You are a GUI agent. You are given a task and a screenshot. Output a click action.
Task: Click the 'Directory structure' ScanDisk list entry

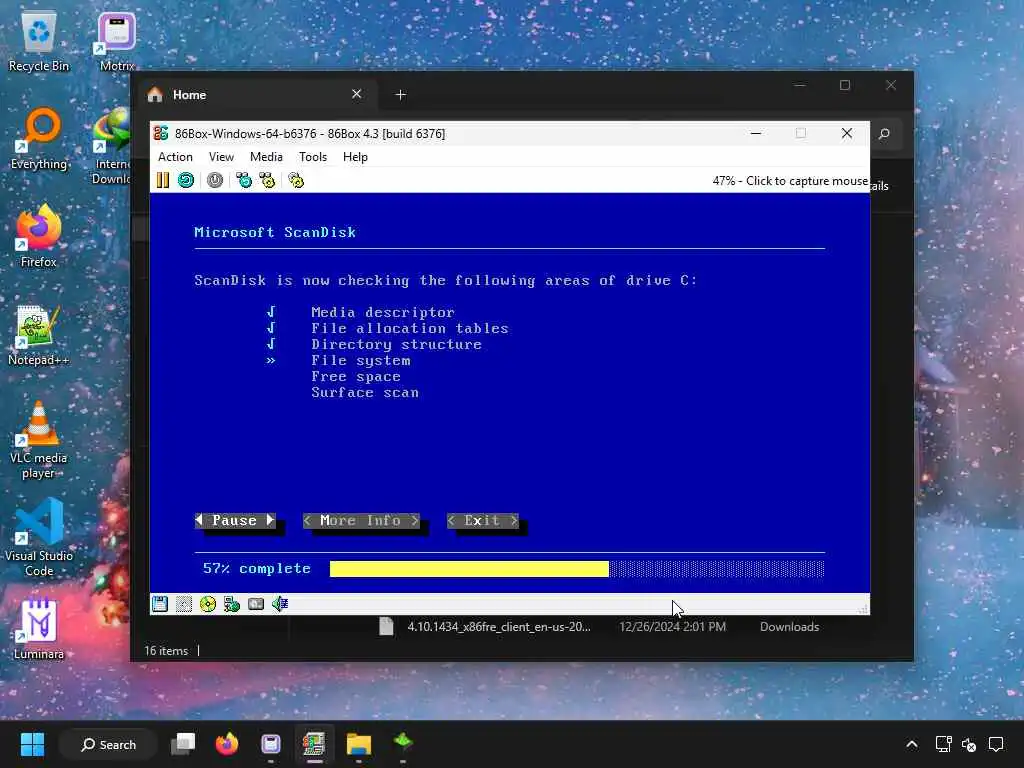tap(396, 344)
